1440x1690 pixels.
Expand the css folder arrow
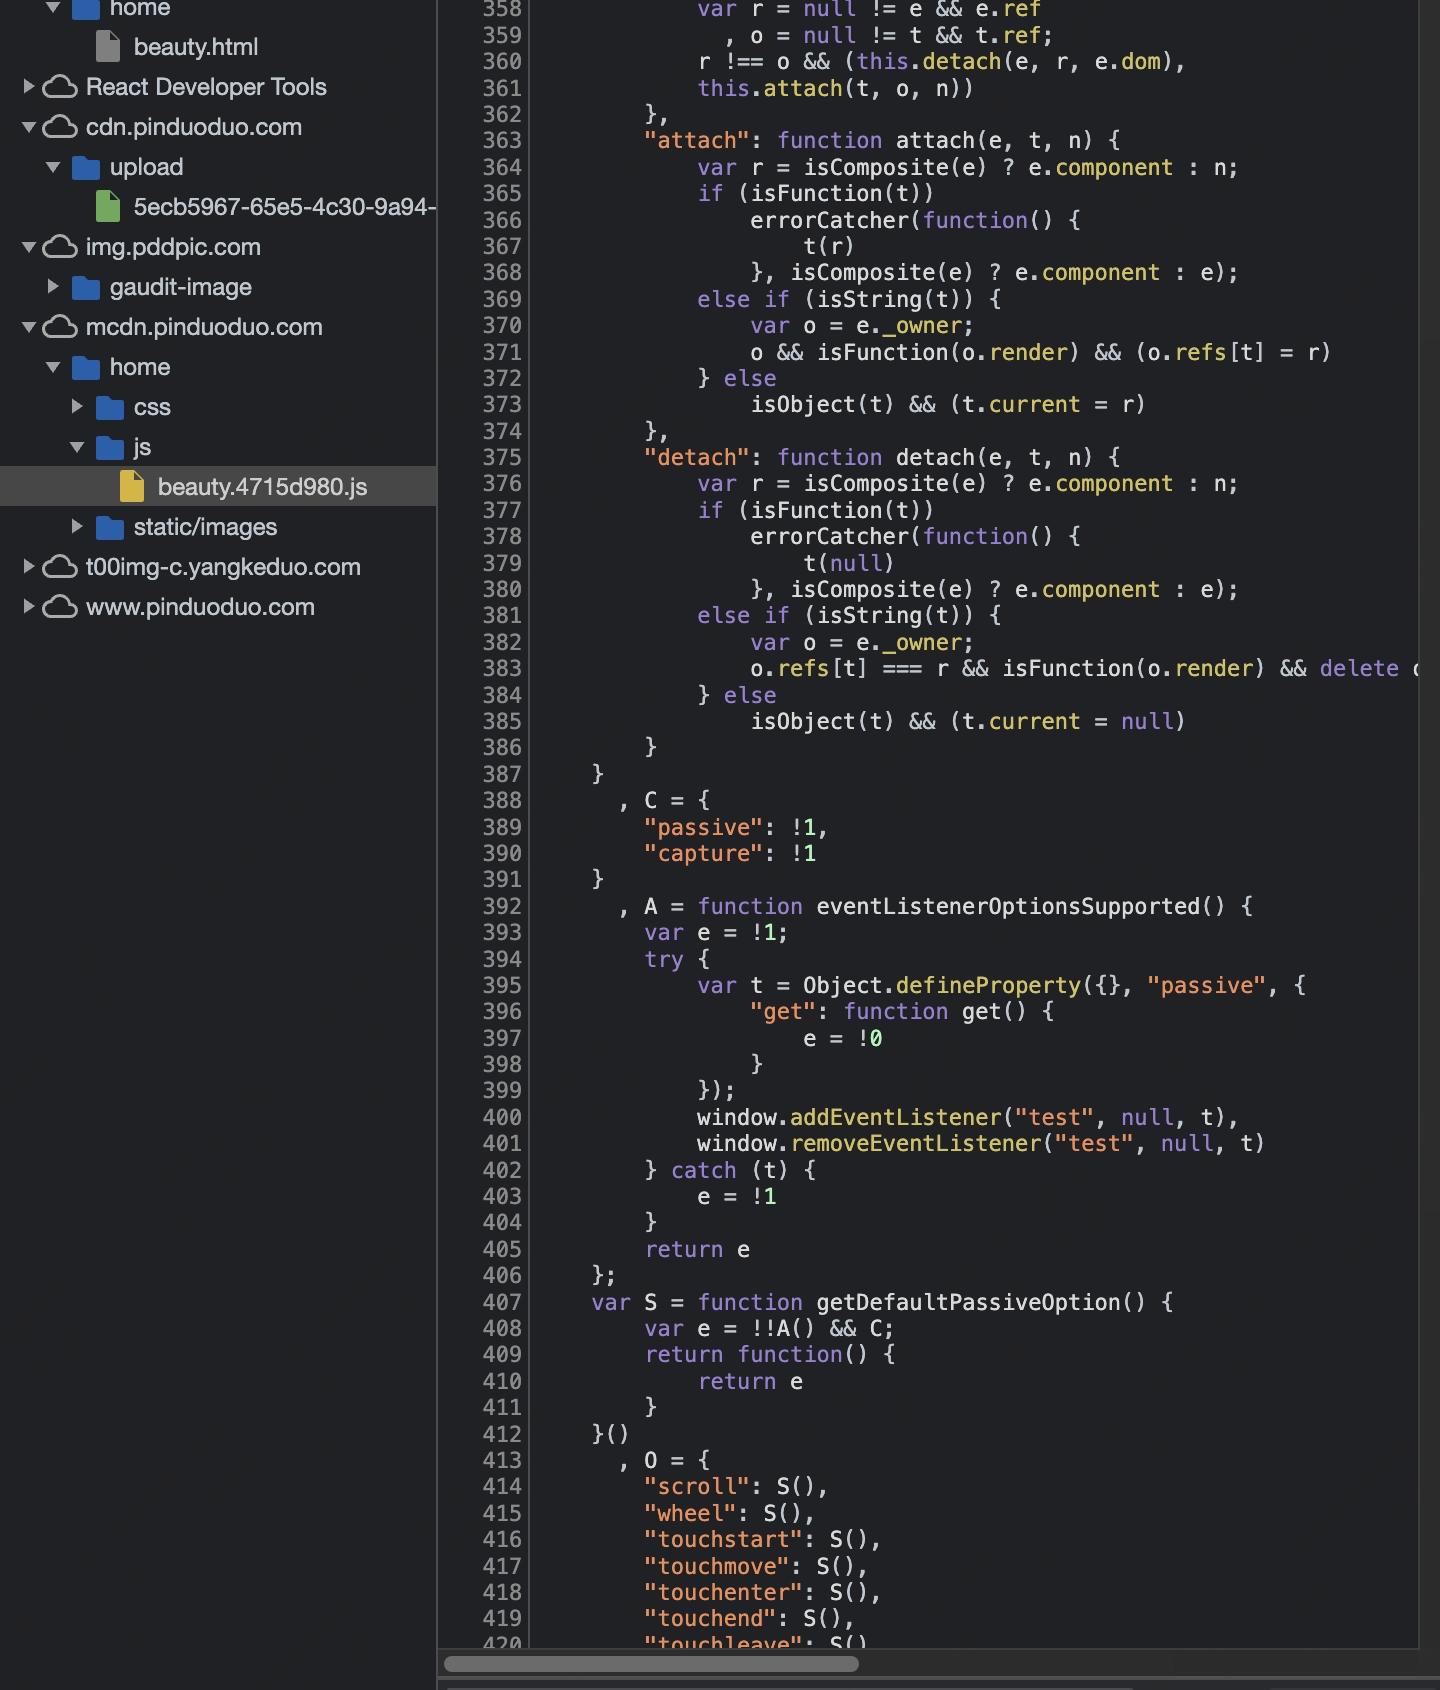tap(77, 407)
